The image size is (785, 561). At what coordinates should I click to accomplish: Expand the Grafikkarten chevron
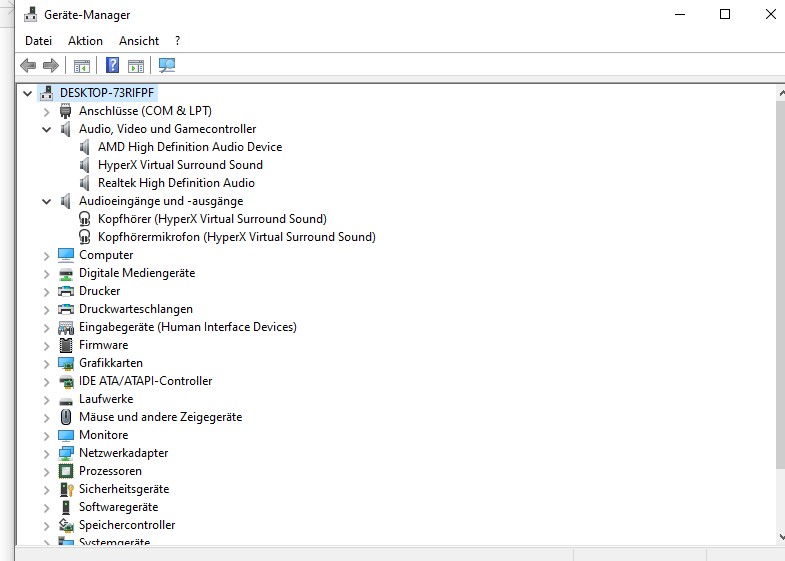point(47,364)
